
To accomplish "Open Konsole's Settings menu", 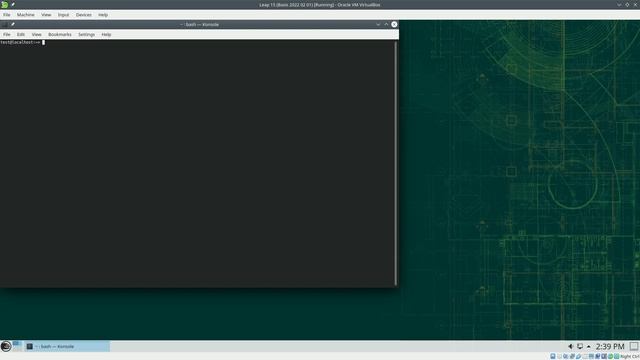I will (86, 35).
